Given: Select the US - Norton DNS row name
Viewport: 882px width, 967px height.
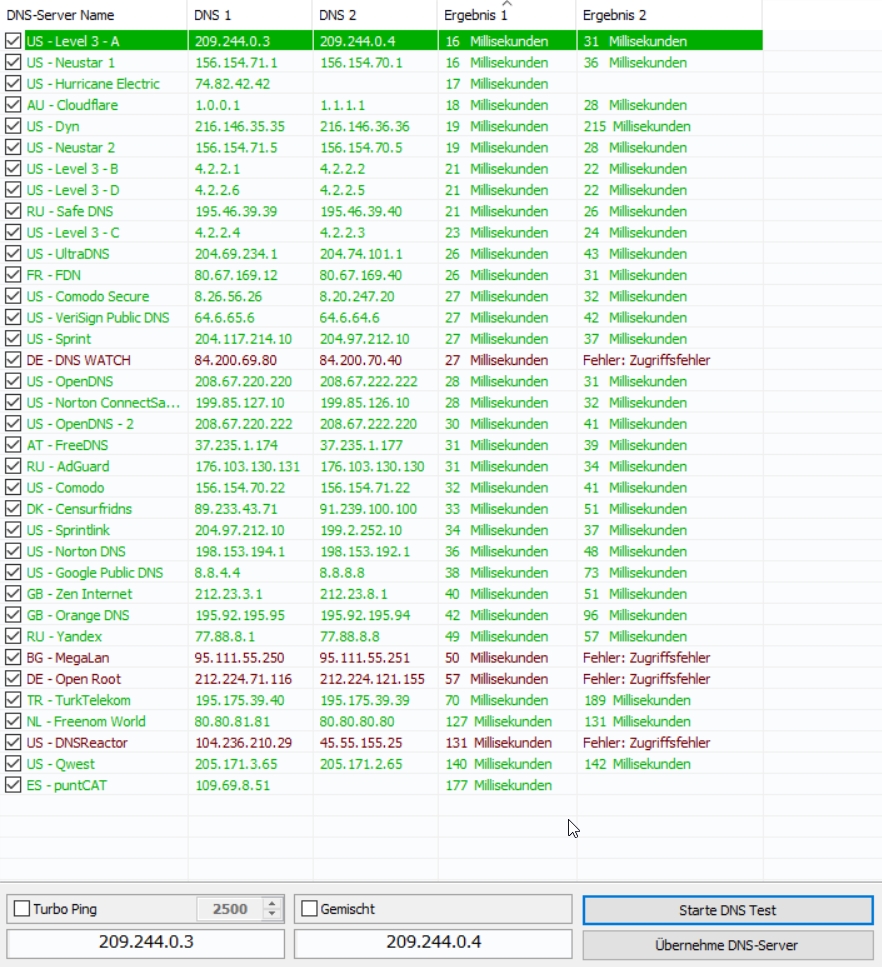Looking at the screenshot, I should point(76,551).
